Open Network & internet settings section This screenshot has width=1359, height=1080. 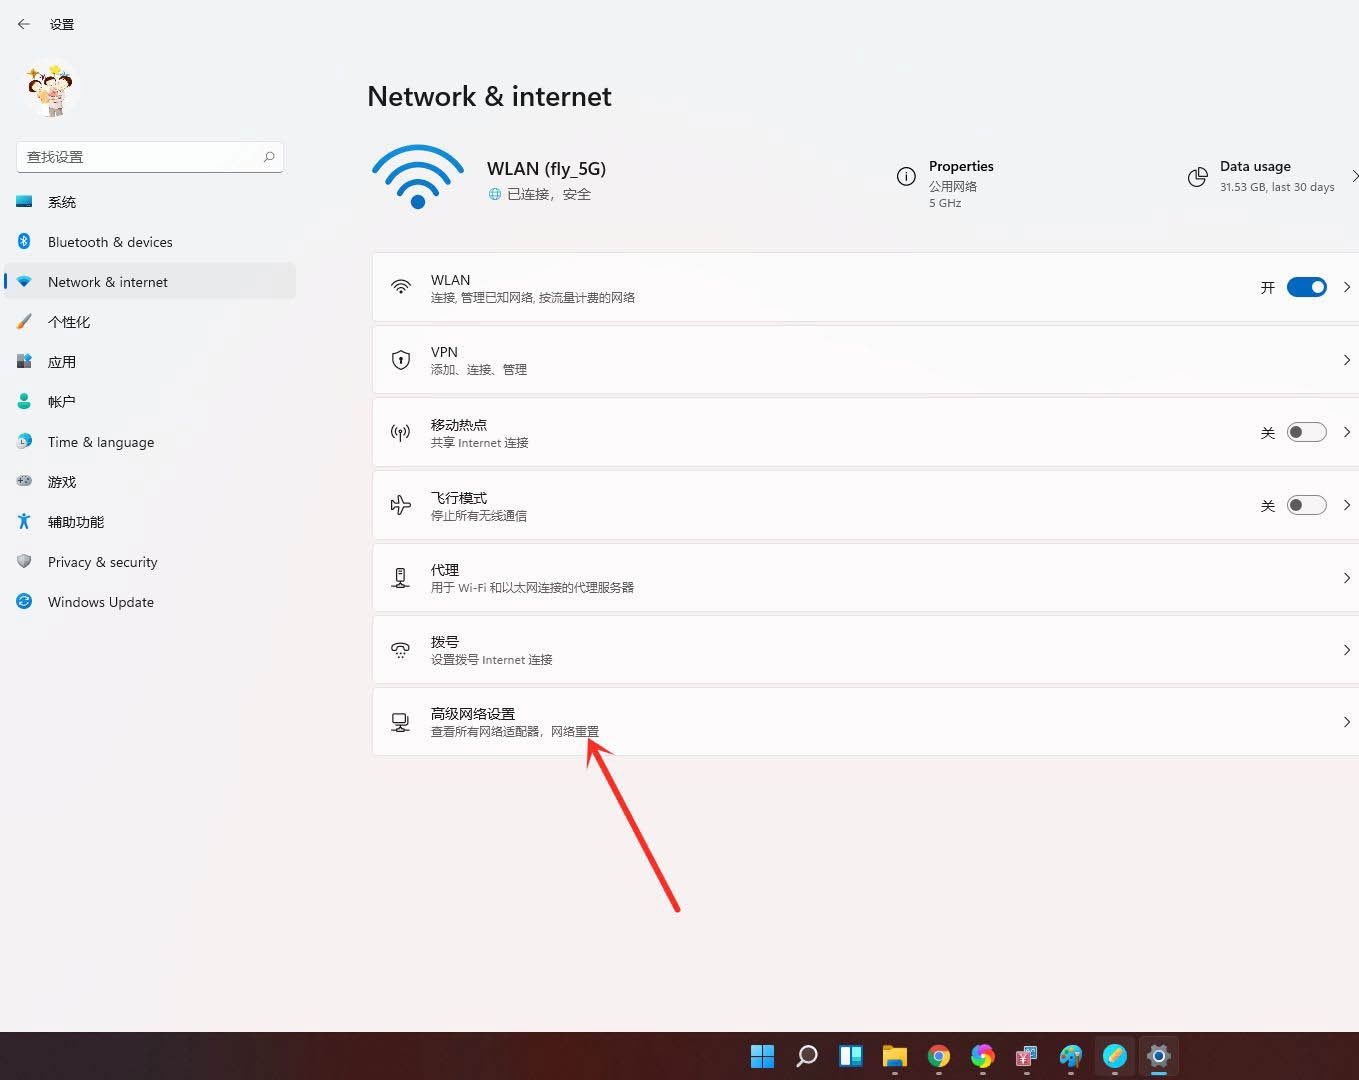coord(107,281)
